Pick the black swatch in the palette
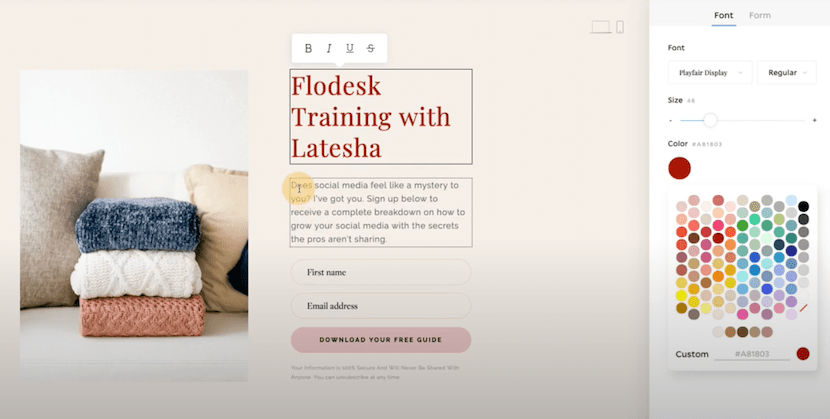This screenshot has width=830, height=419. 803,206
